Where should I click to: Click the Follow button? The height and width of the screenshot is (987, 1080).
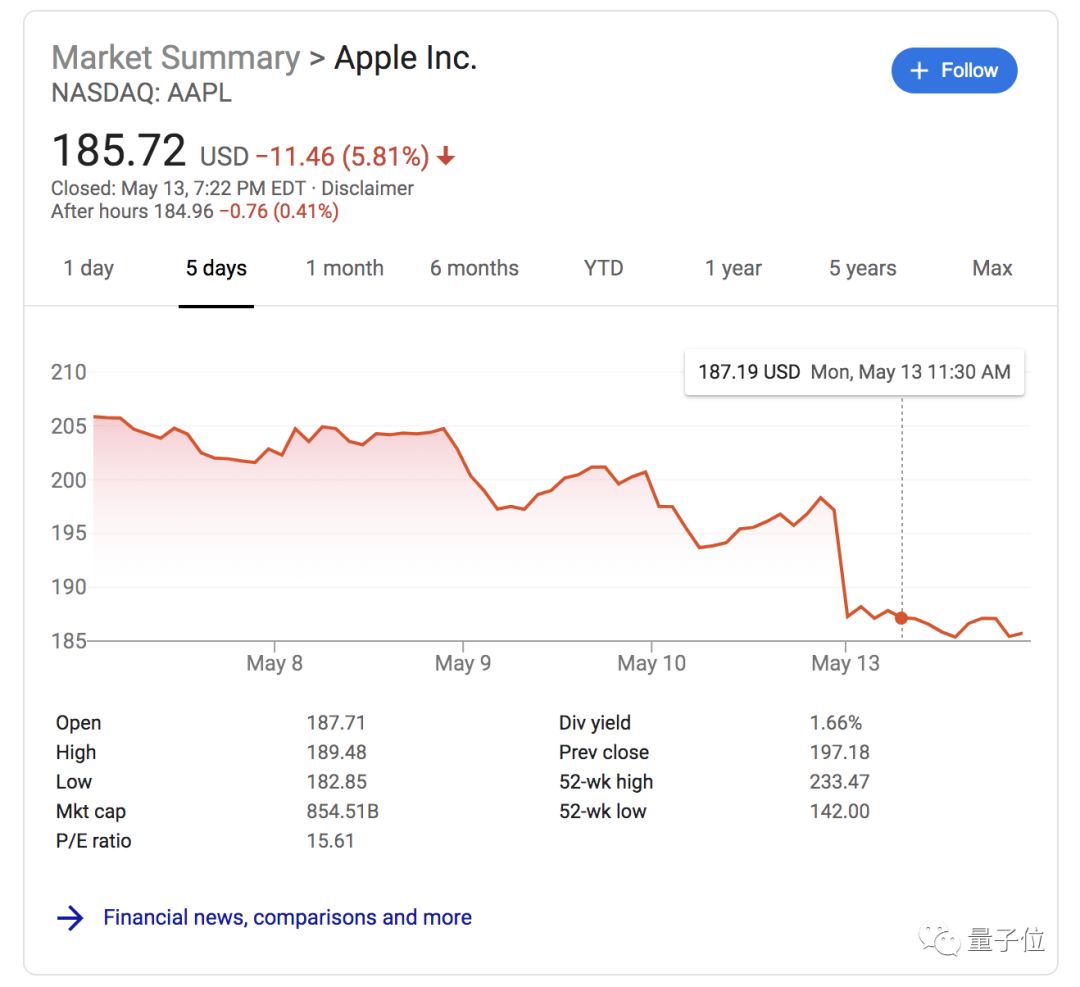pos(954,71)
